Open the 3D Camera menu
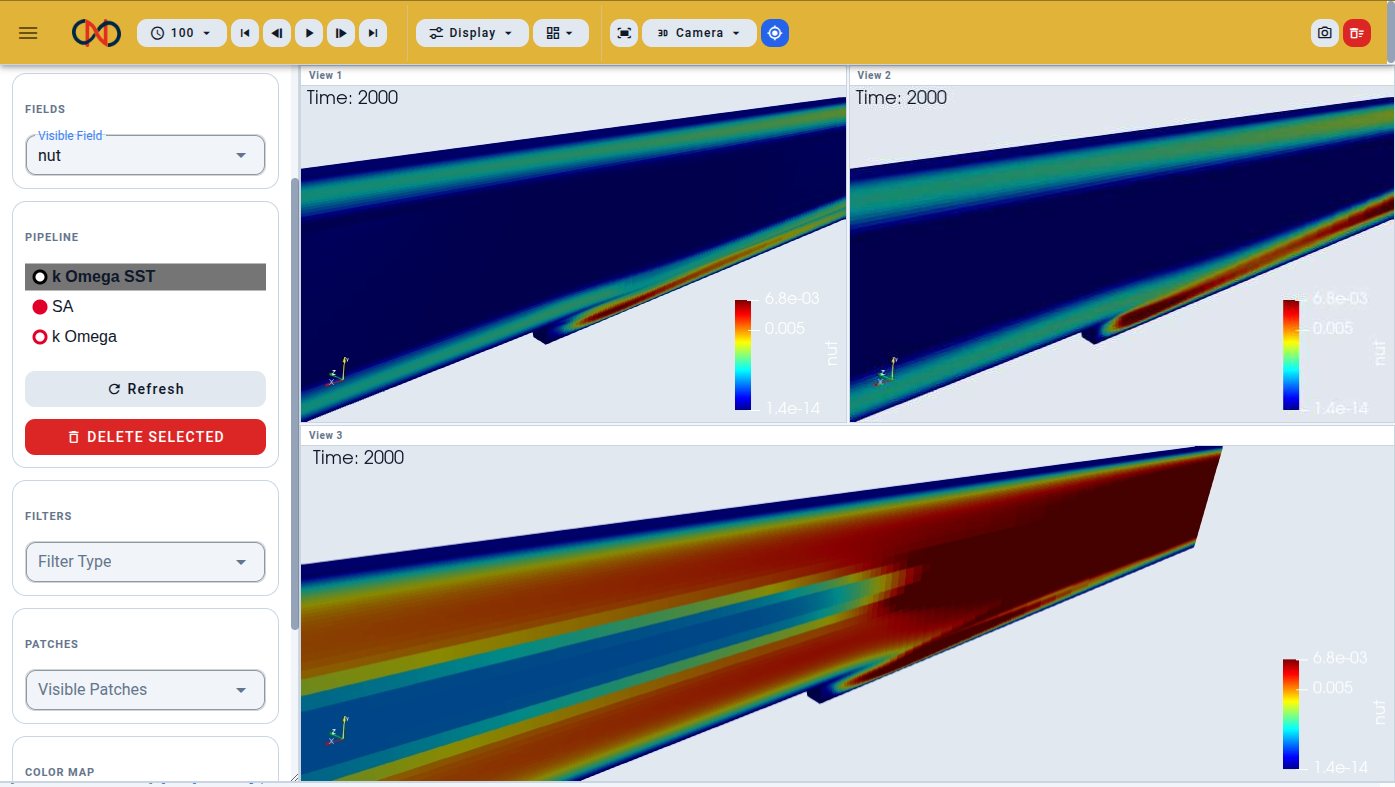 pyautogui.click(x=699, y=33)
